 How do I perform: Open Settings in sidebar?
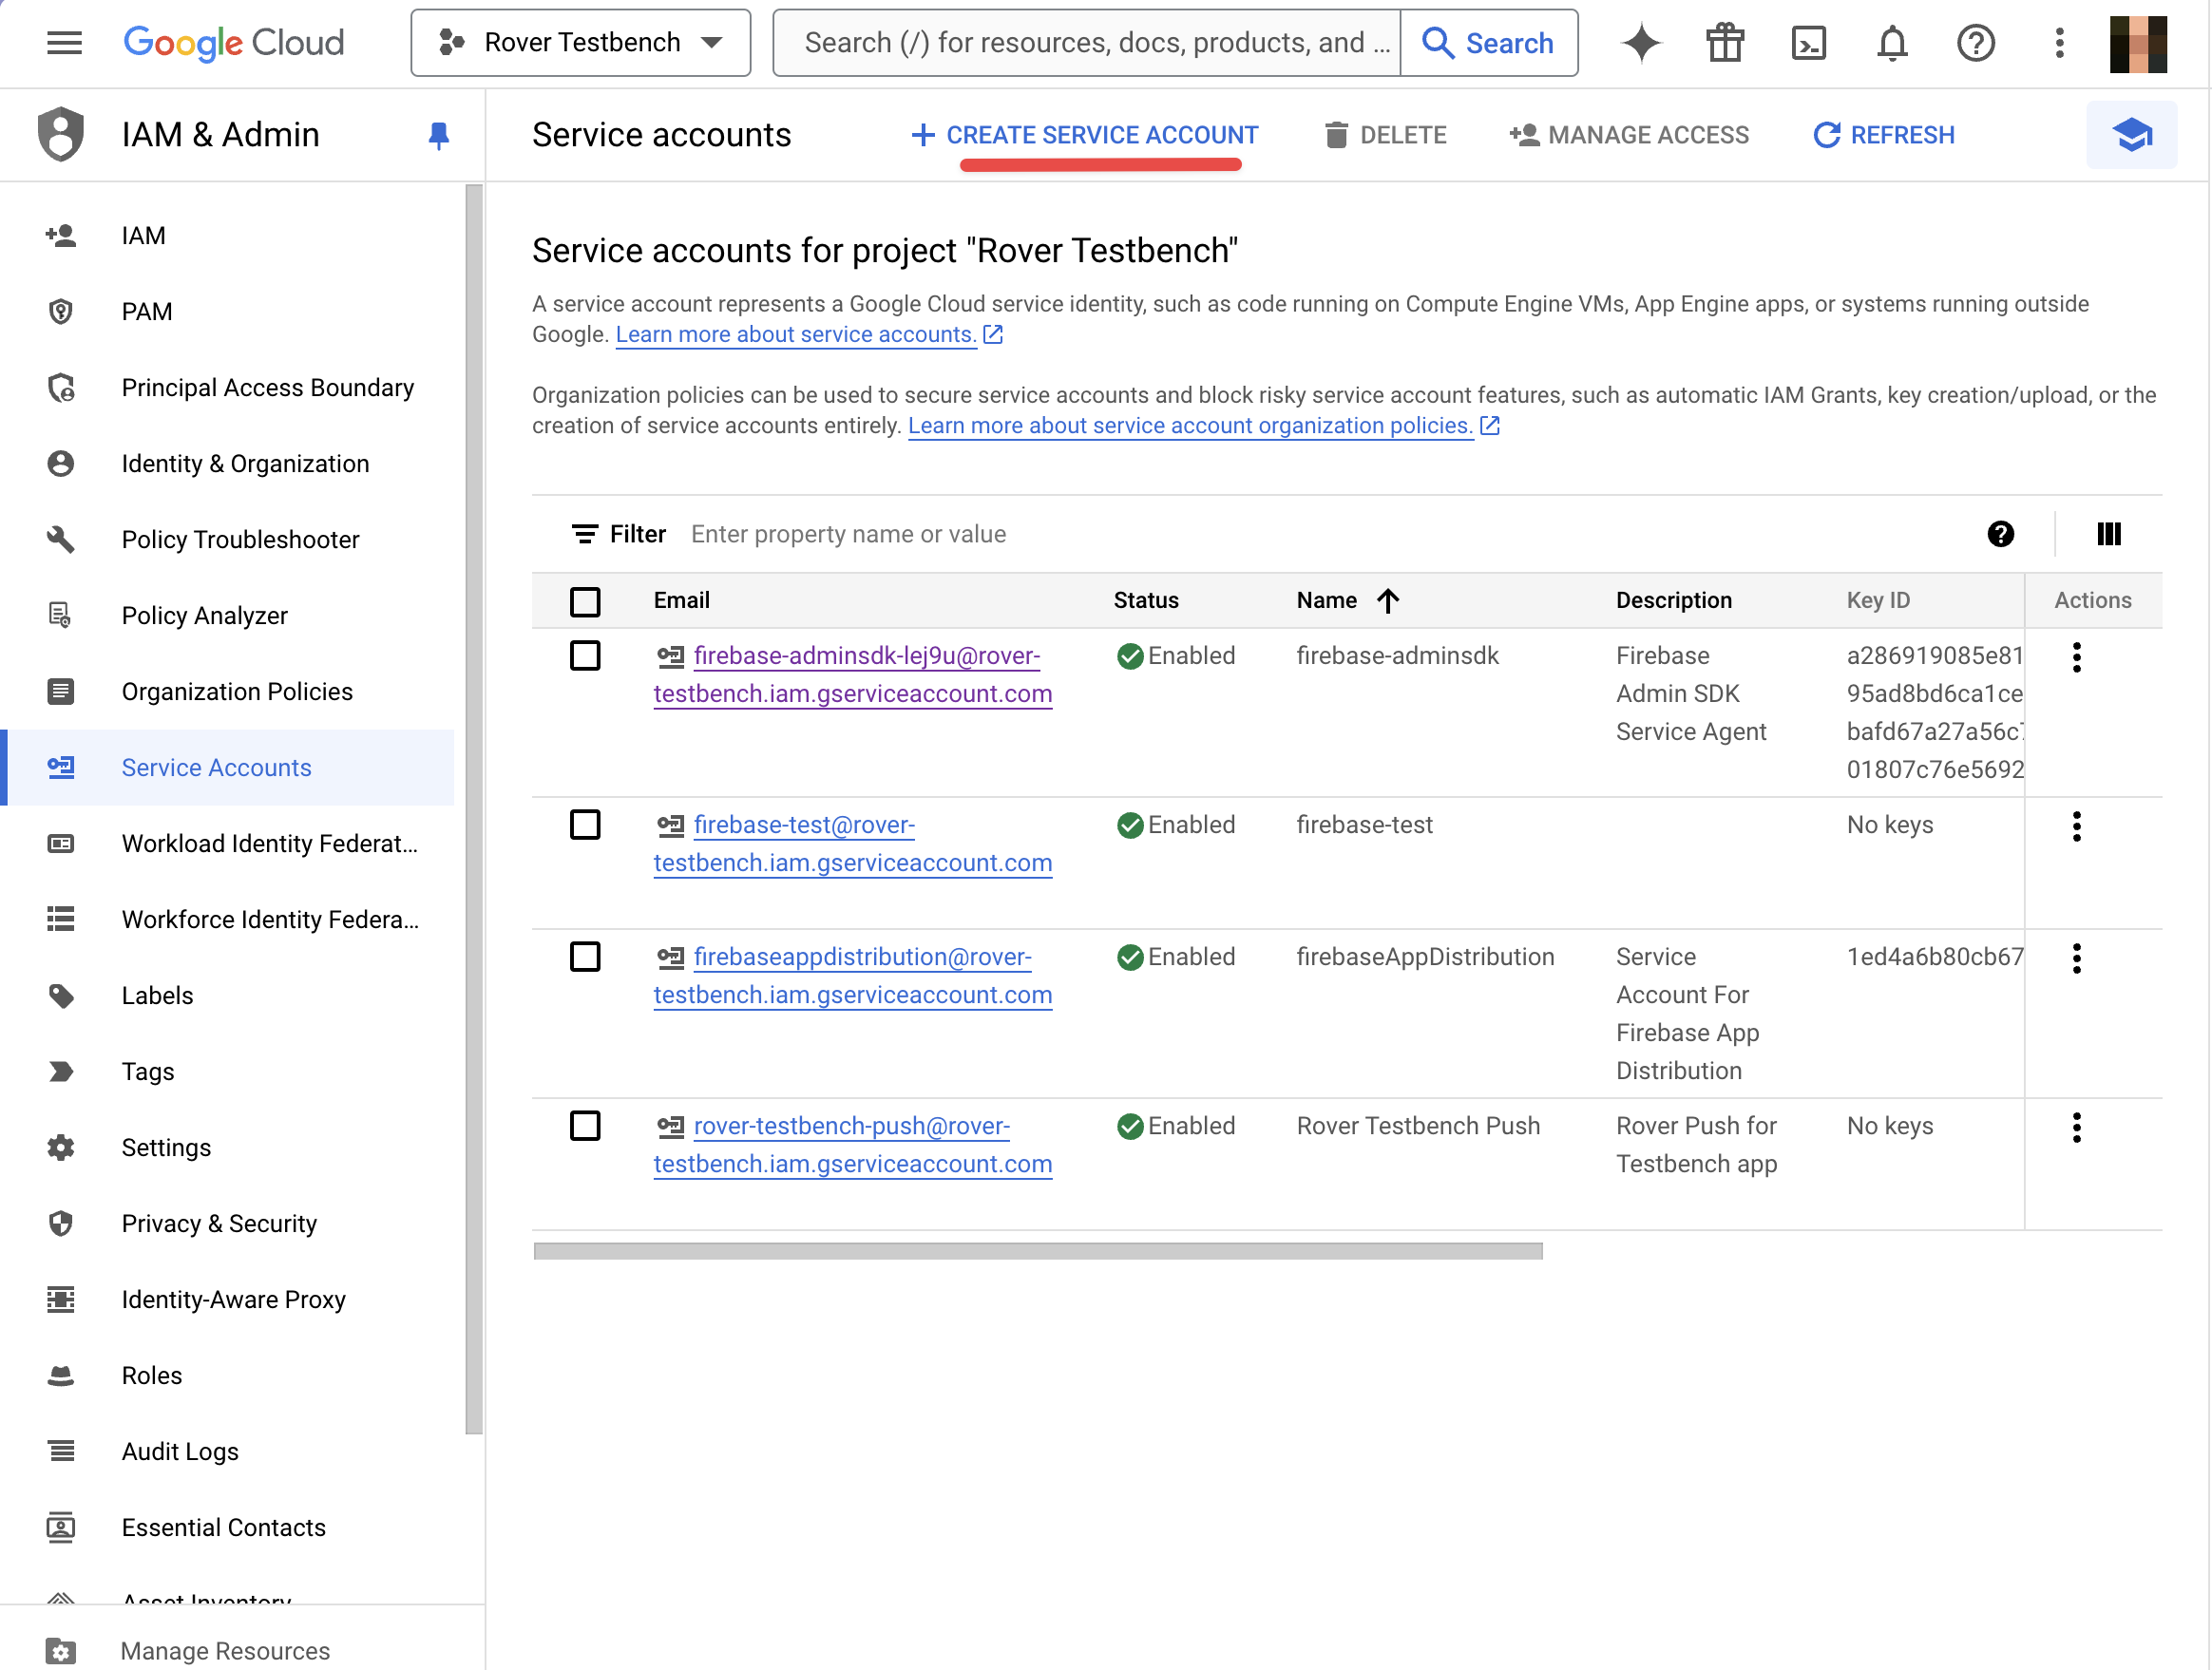click(228, 1148)
